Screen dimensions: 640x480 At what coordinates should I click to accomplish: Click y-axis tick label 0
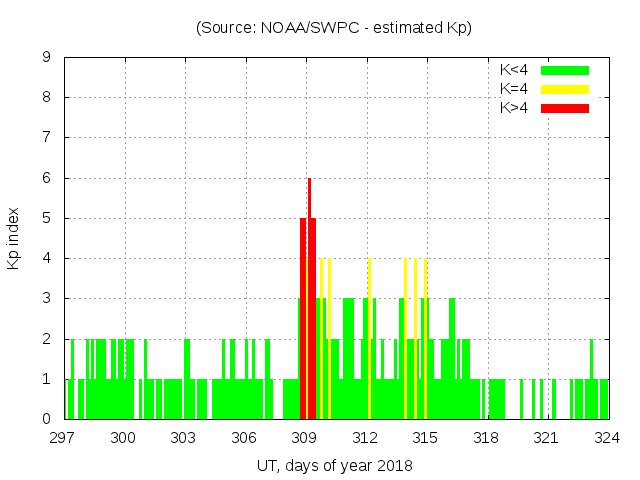click(47, 419)
